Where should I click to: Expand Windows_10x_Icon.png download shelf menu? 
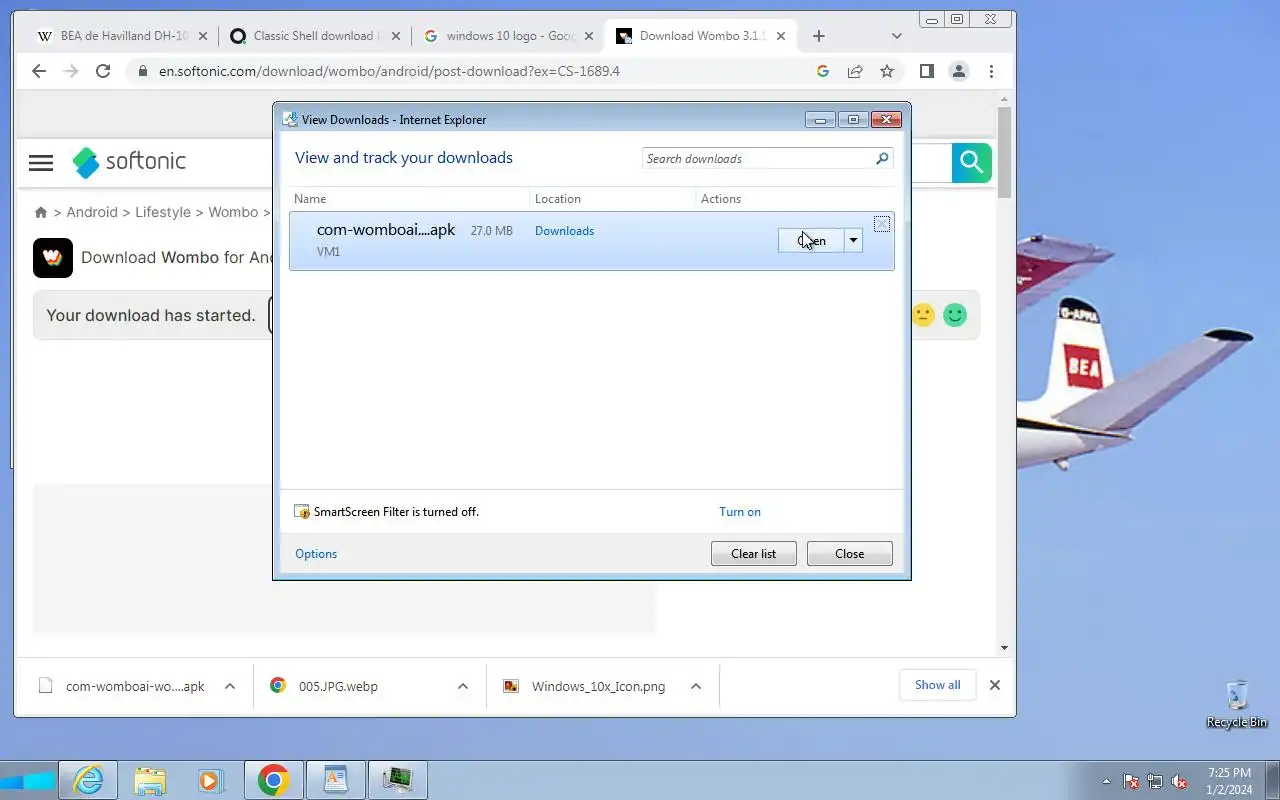[x=696, y=686]
